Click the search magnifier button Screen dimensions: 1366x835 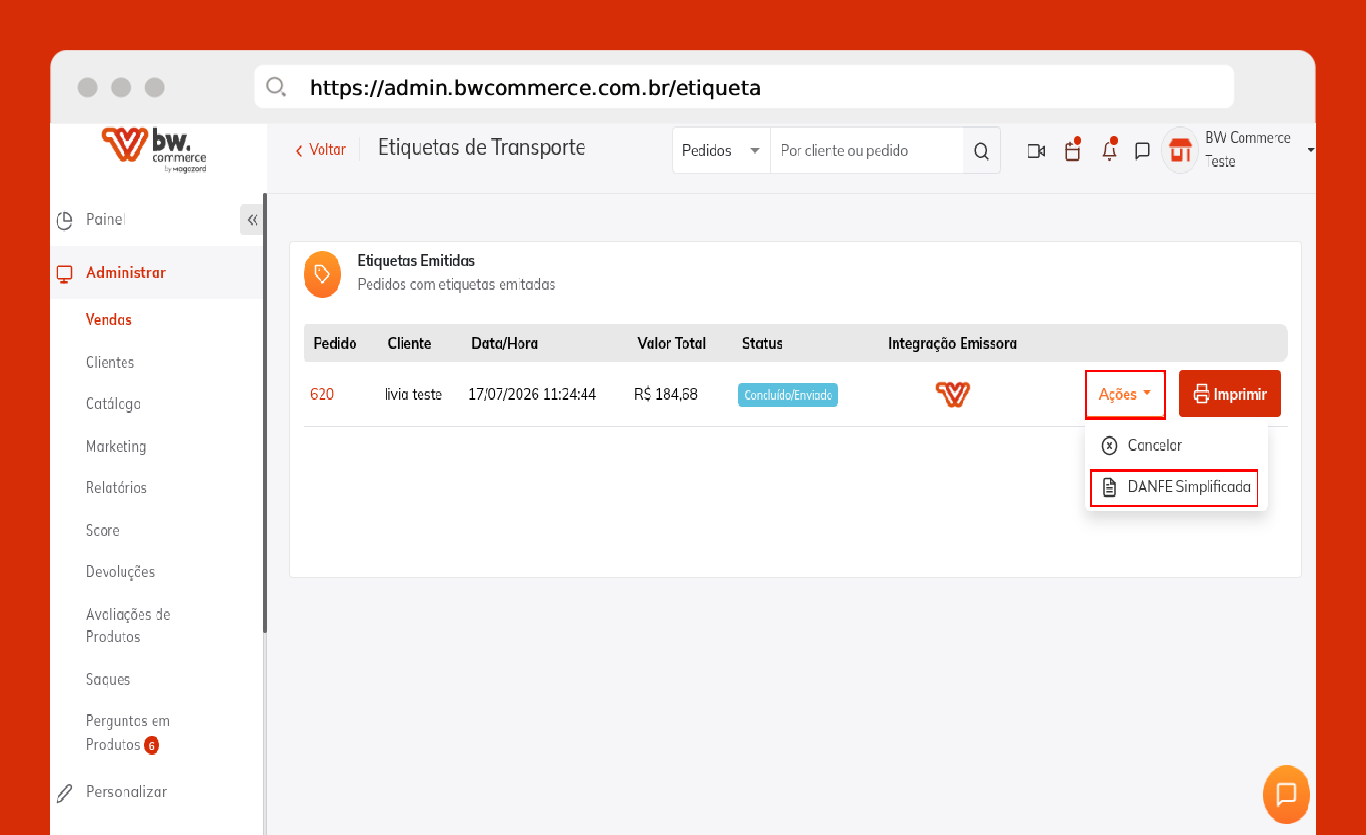(x=981, y=151)
